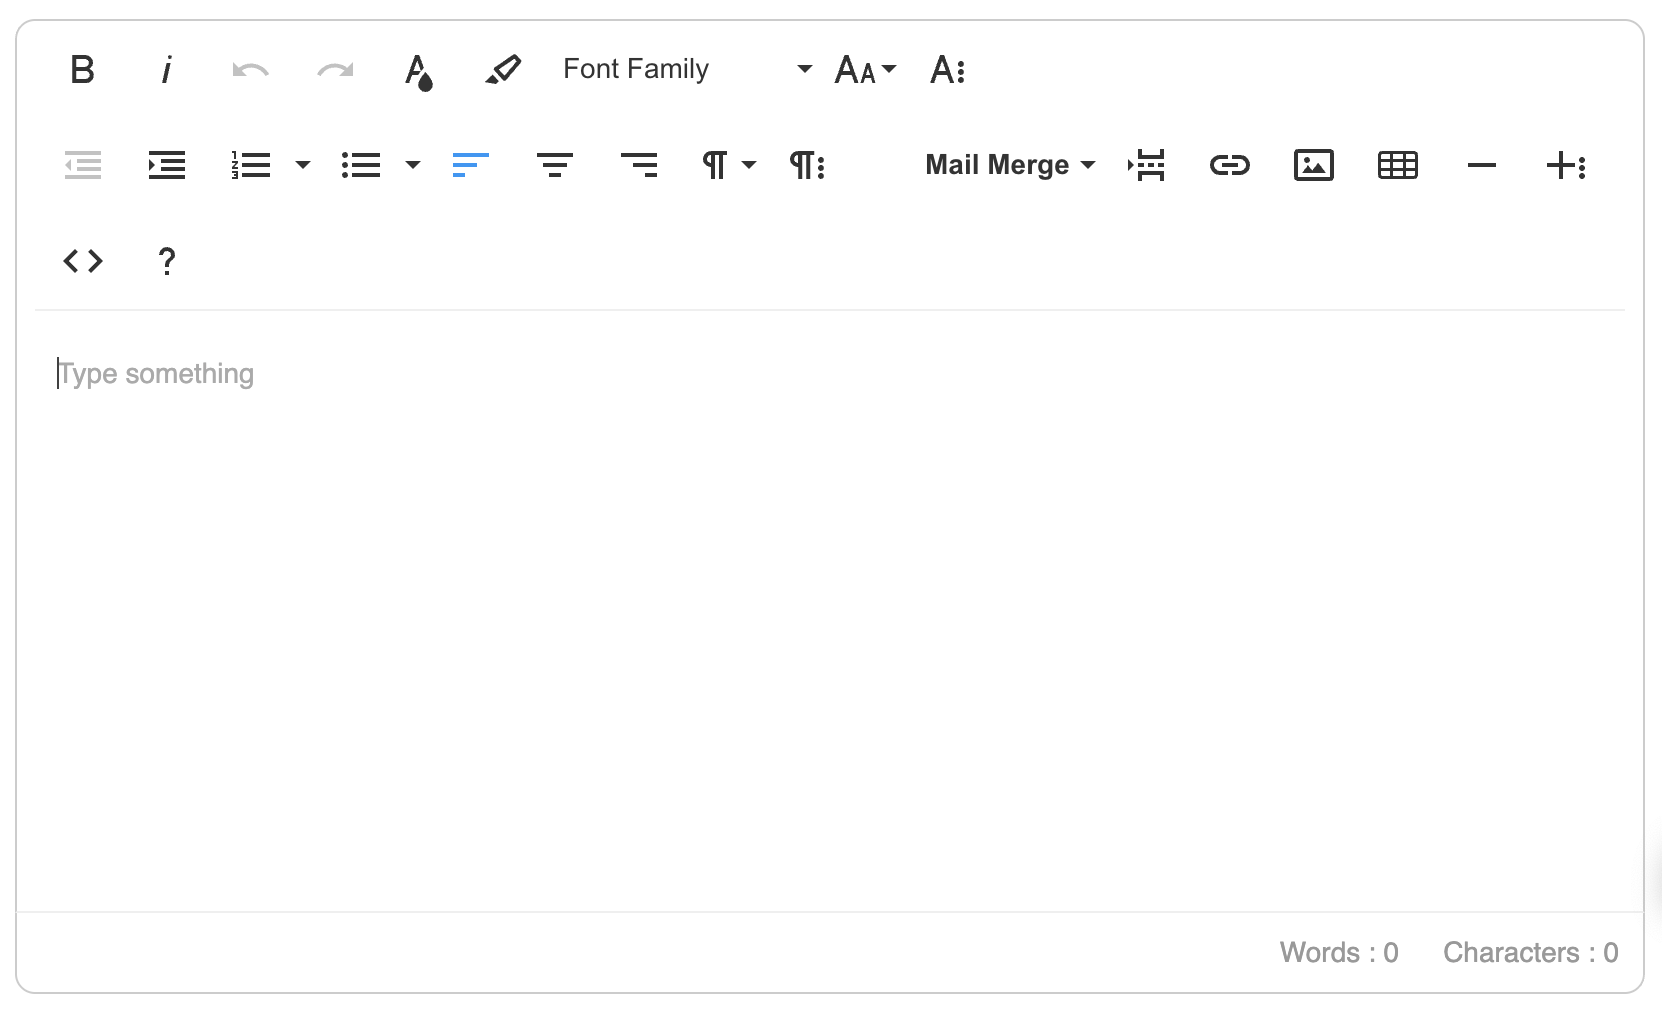The image size is (1662, 1016).
Task: Open the Font Family dropdown
Action: [x=686, y=69]
